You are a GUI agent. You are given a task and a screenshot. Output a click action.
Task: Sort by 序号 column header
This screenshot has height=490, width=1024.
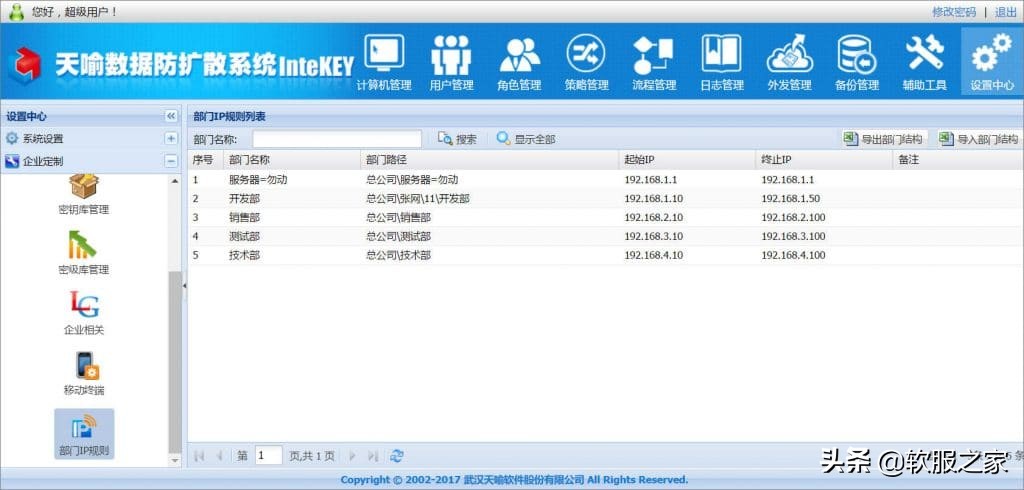[205, 159]
